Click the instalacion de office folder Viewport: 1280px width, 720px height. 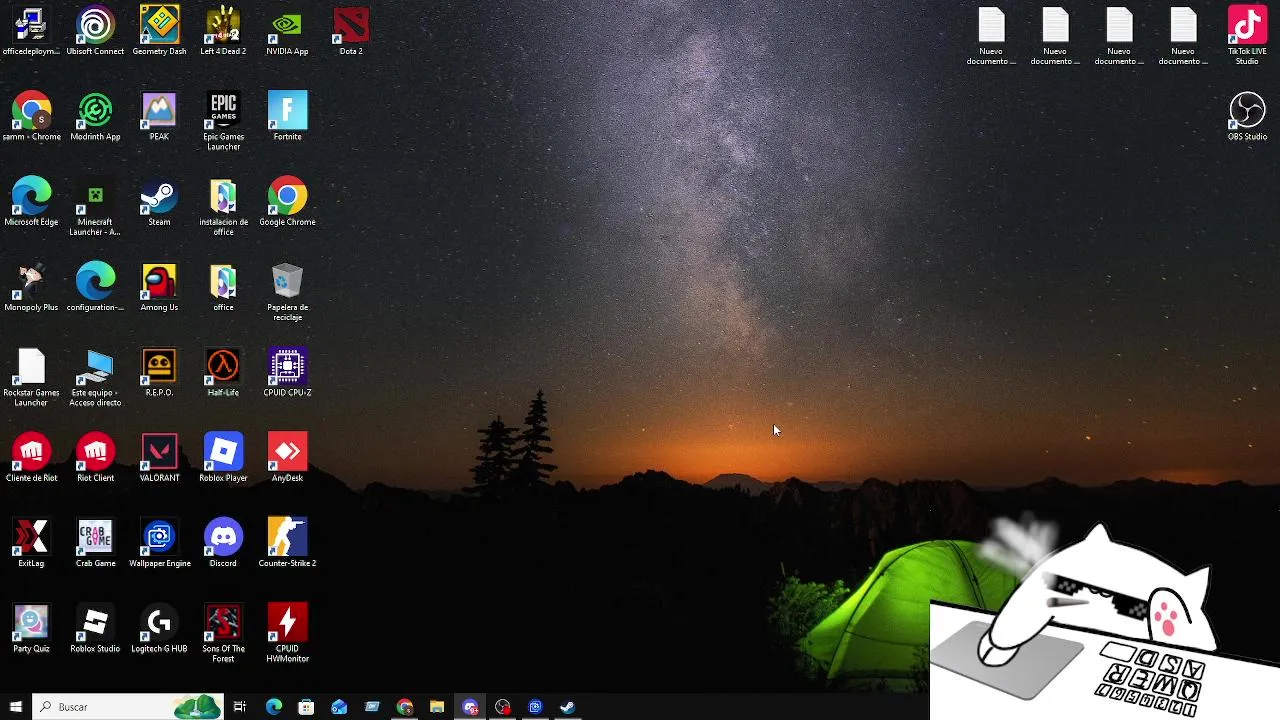click(223, 207)
